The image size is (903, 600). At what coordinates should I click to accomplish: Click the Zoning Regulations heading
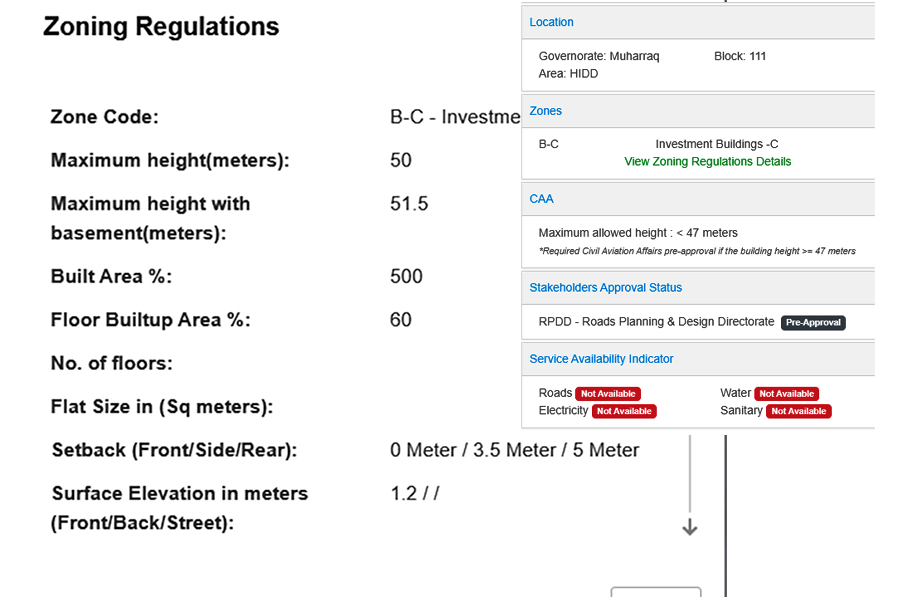161,26
